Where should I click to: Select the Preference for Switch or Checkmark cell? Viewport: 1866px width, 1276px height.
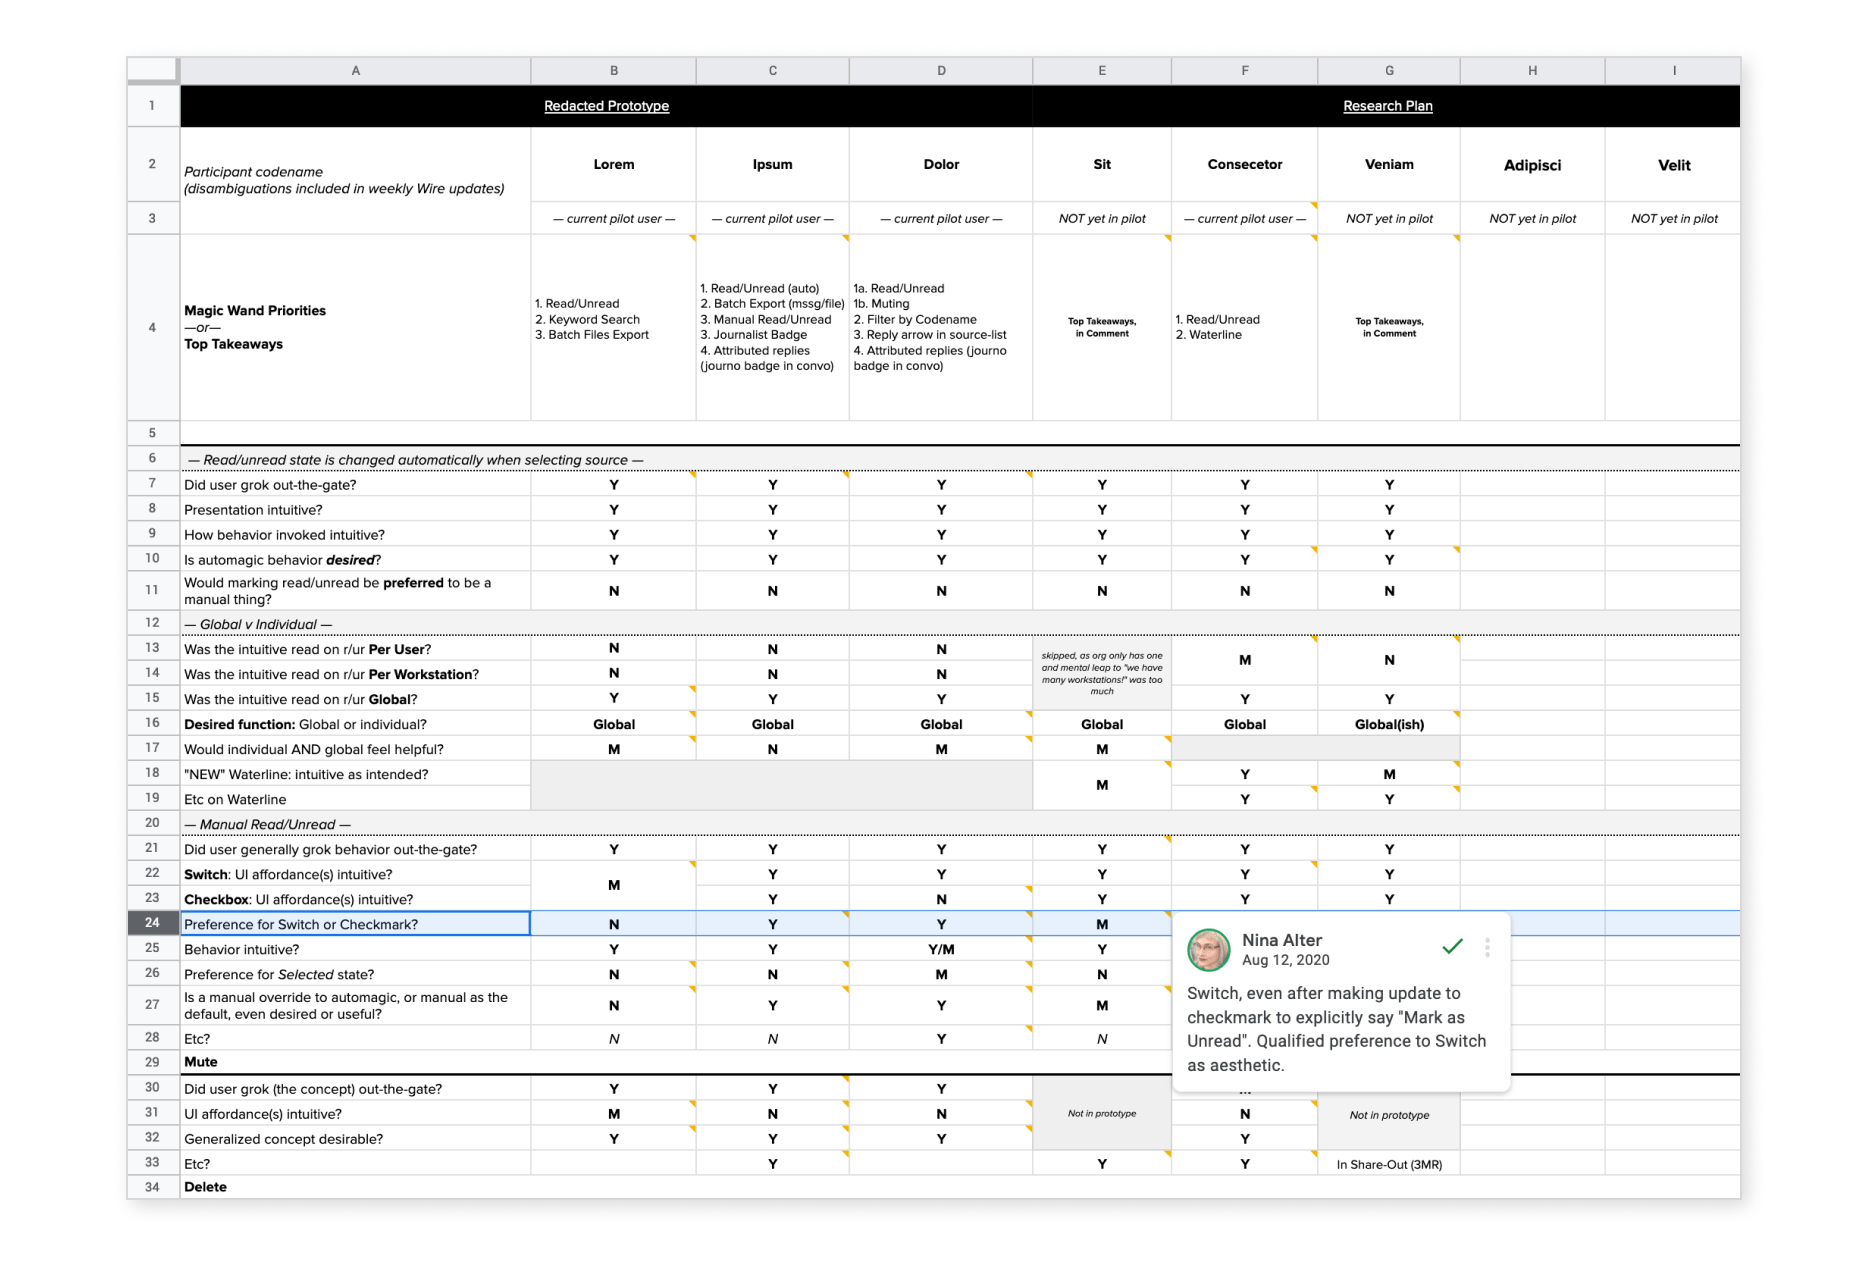tap(355, 923)
